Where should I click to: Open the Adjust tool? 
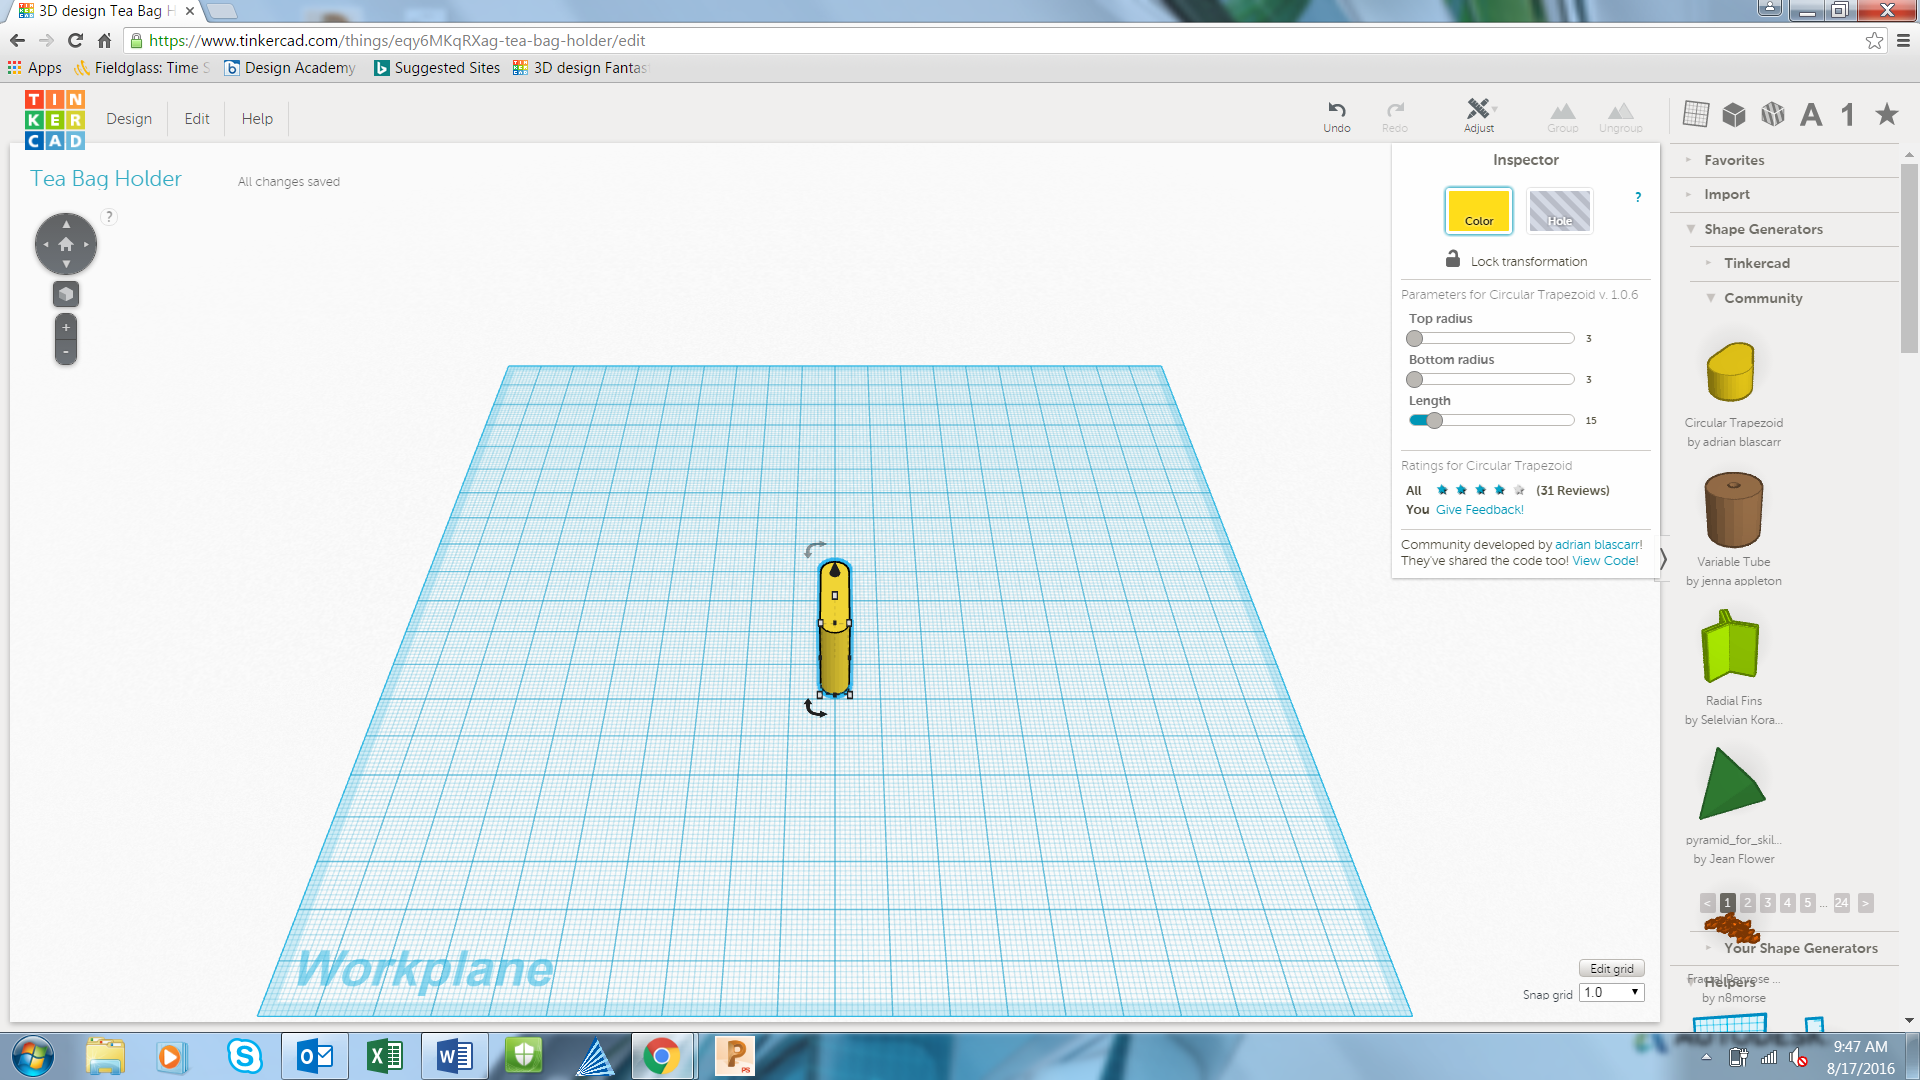click(x=1478, y=110)
